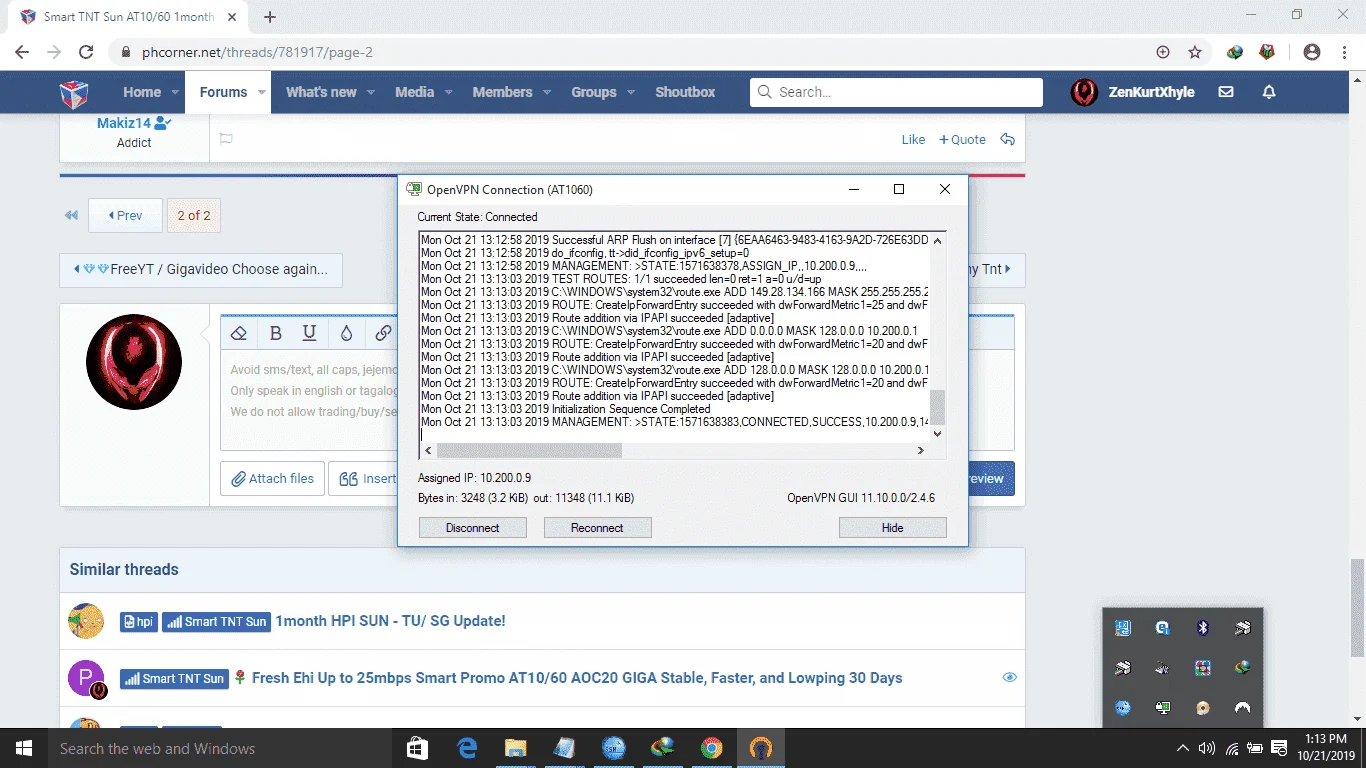
Task: Open the '1month HPI SUN' thread link
Action: click(x=390, y=621)
